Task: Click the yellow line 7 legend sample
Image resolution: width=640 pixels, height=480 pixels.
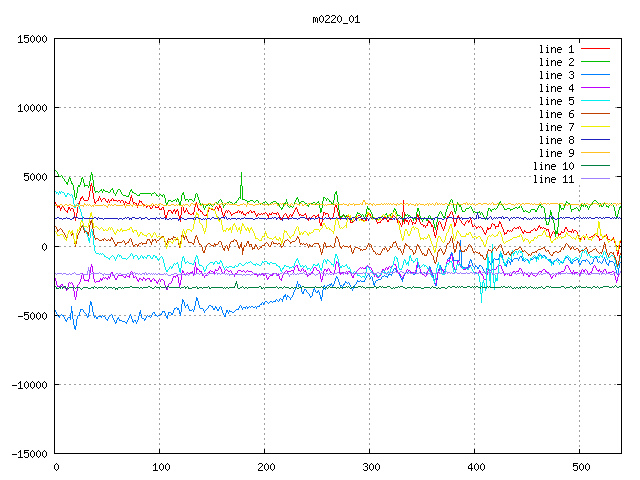Action: tap(595, 127)
